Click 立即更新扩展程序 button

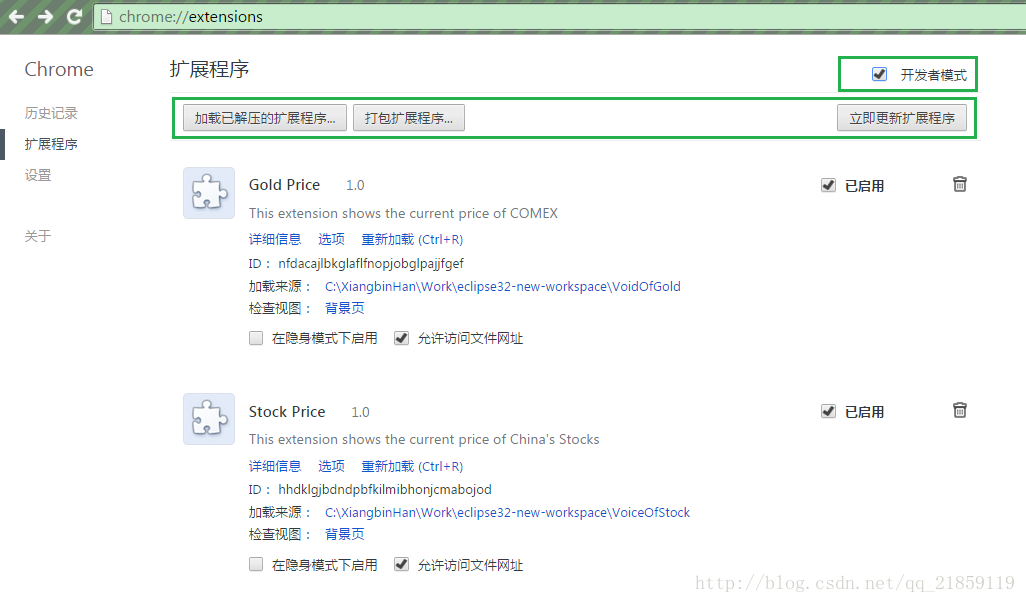[902, 117]
